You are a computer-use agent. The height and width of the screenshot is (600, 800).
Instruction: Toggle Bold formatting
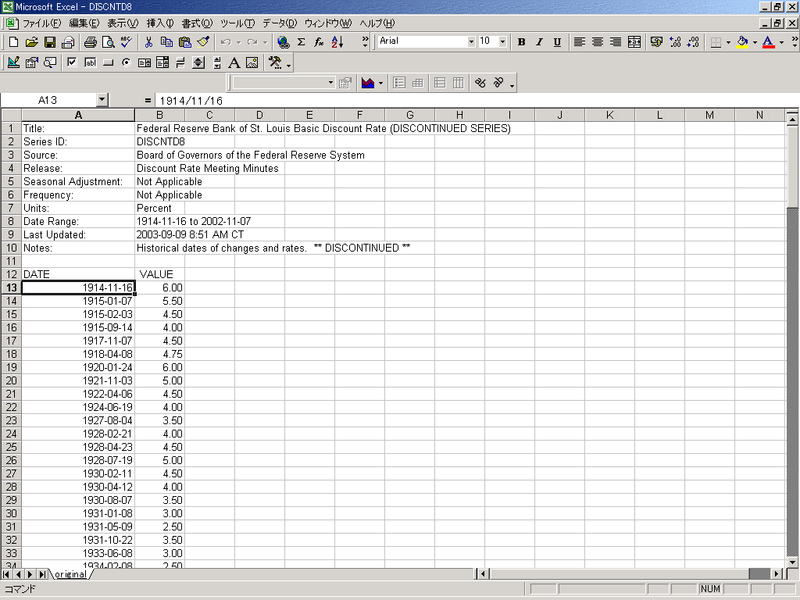pyautogui.click(x=521, y=42)
